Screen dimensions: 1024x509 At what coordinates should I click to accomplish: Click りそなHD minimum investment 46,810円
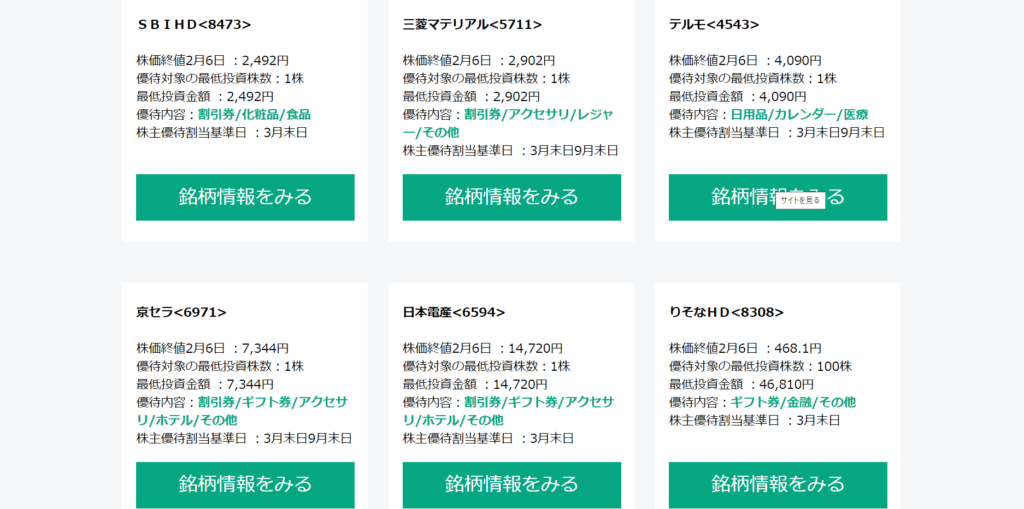(x=787, y=384)
